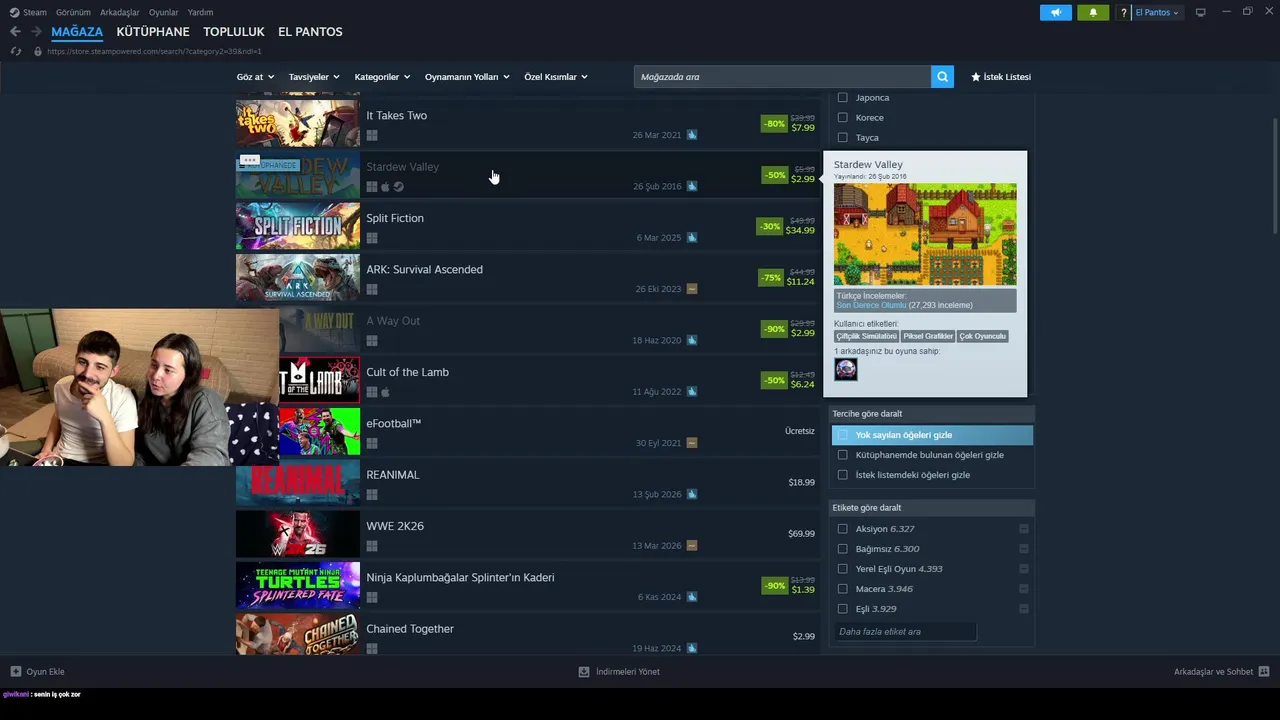Image resolution: width=1280 pixels, height=720 pixels.
Task: Click the WWE 2K26 game thumbnail
Action: (298, 534)
